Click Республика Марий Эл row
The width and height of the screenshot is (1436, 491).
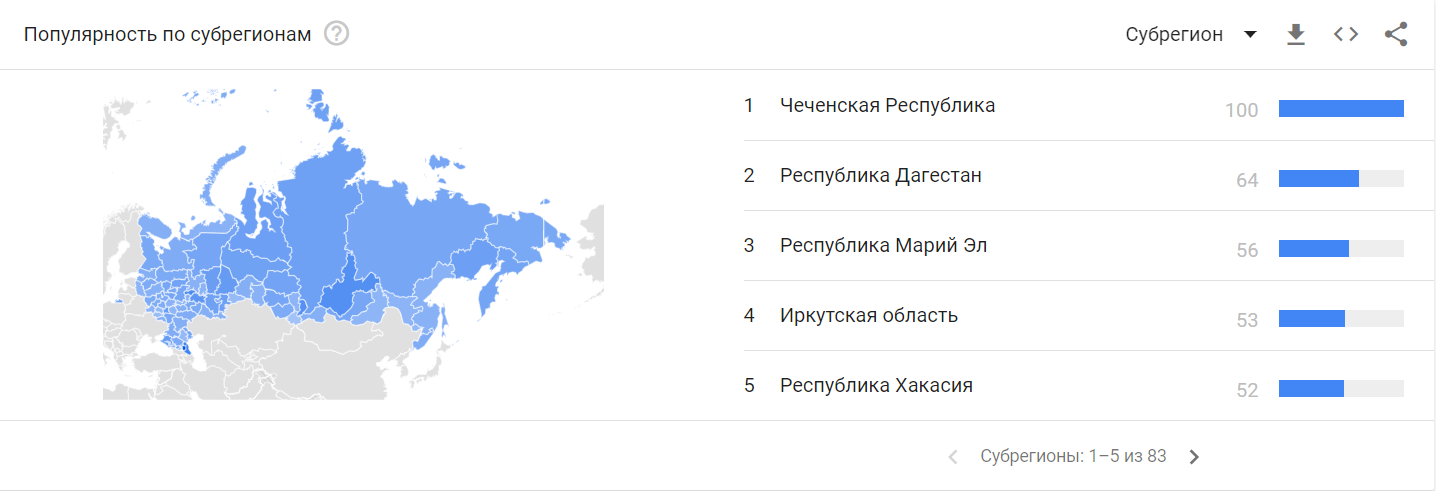pos(883,245)
